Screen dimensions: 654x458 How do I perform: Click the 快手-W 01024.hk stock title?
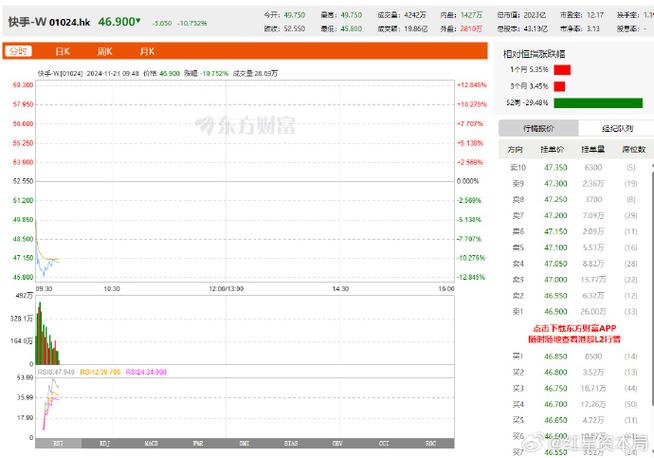coord(49,22)
